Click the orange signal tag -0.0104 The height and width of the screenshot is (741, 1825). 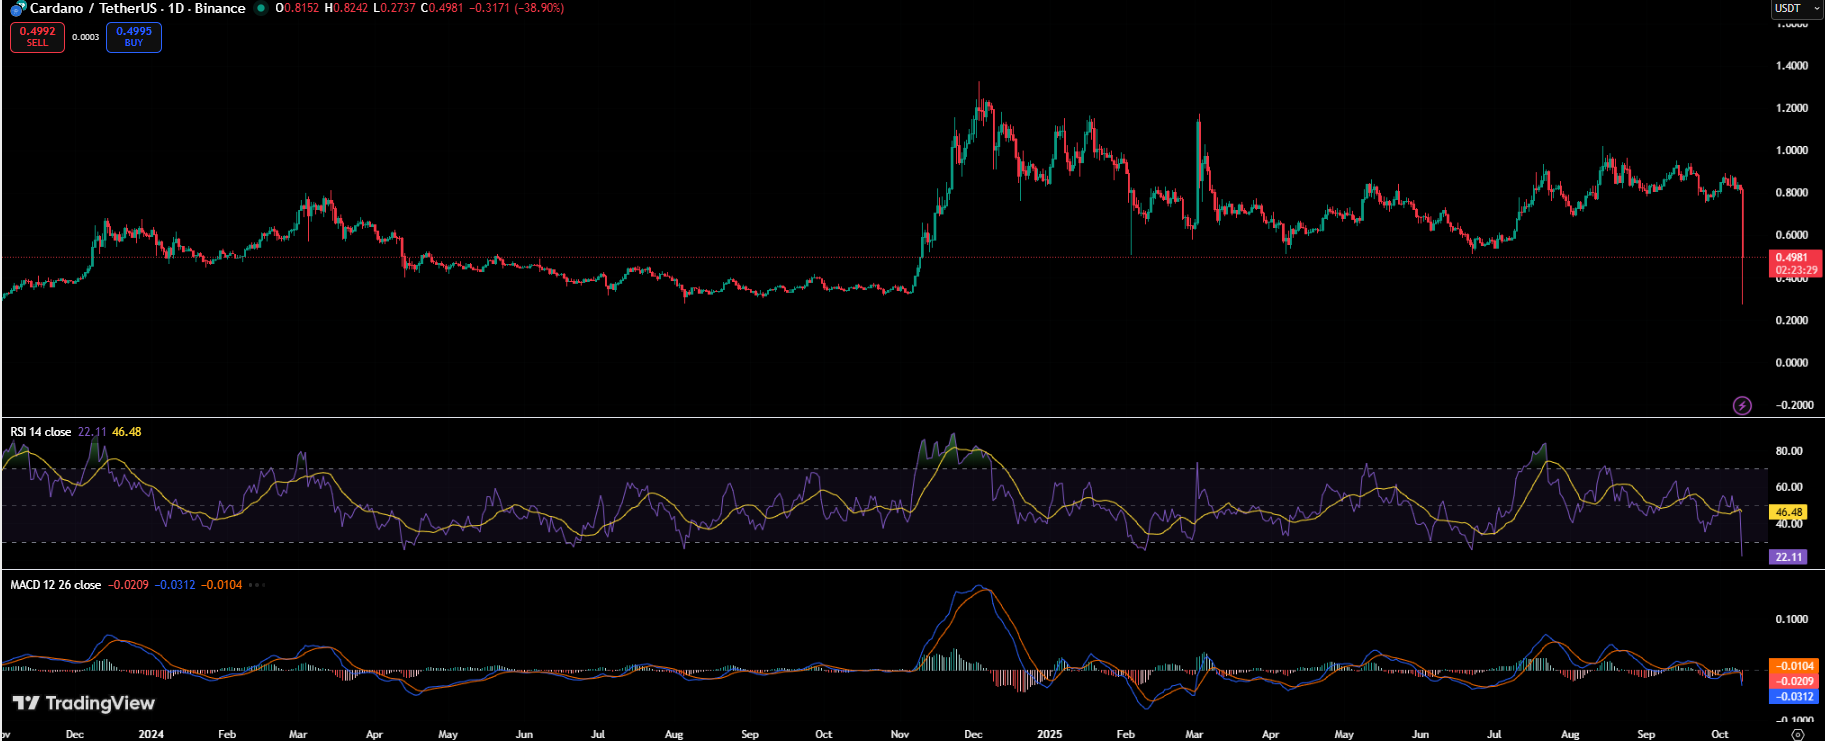tap(1795, 666)
